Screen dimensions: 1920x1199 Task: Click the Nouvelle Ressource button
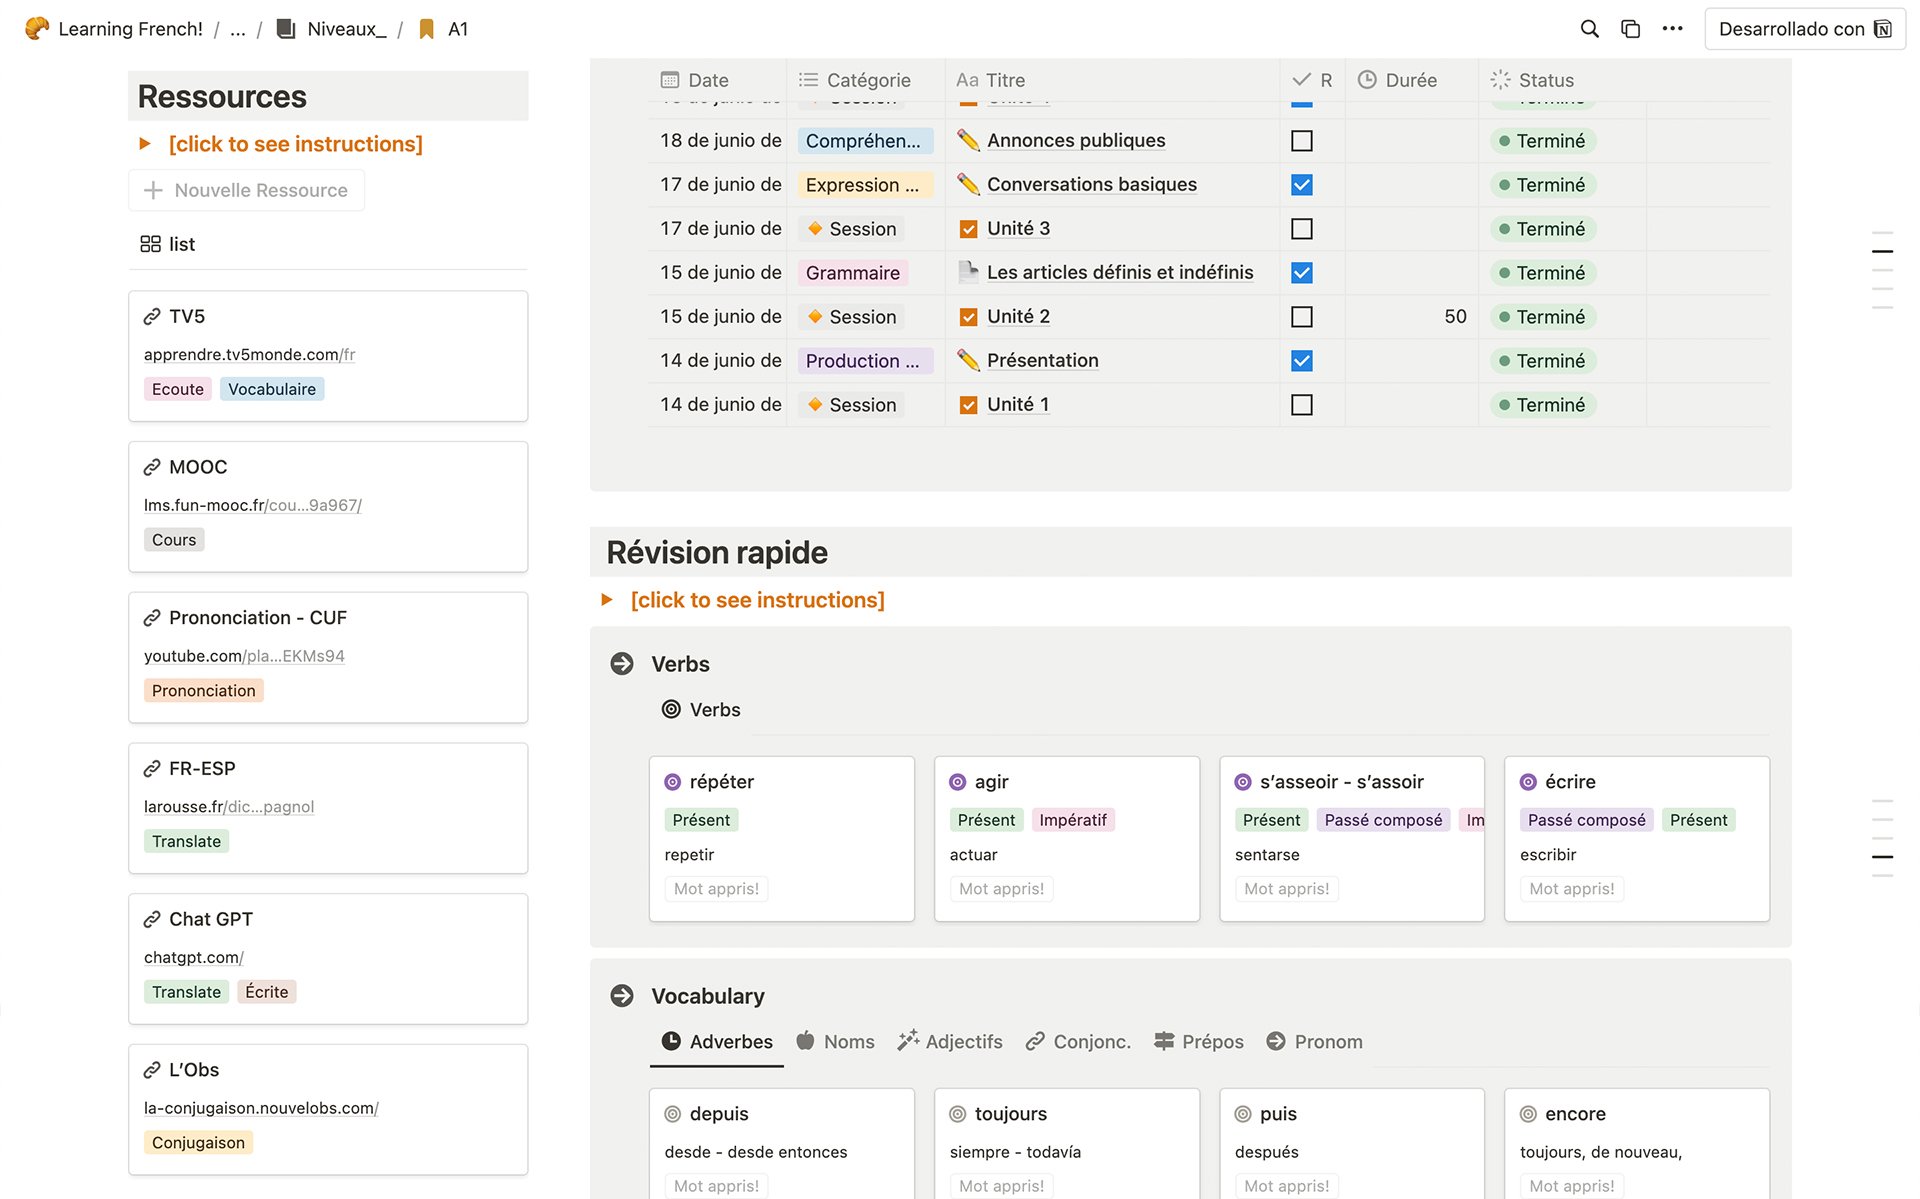pyautogui.click(x=246, y=189)
